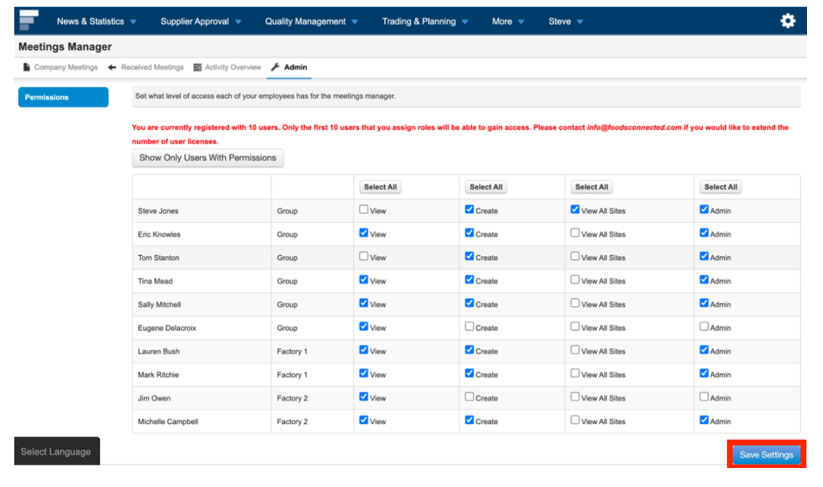Uncheck Admin for Mark Ritchie

tap(704, 373)
